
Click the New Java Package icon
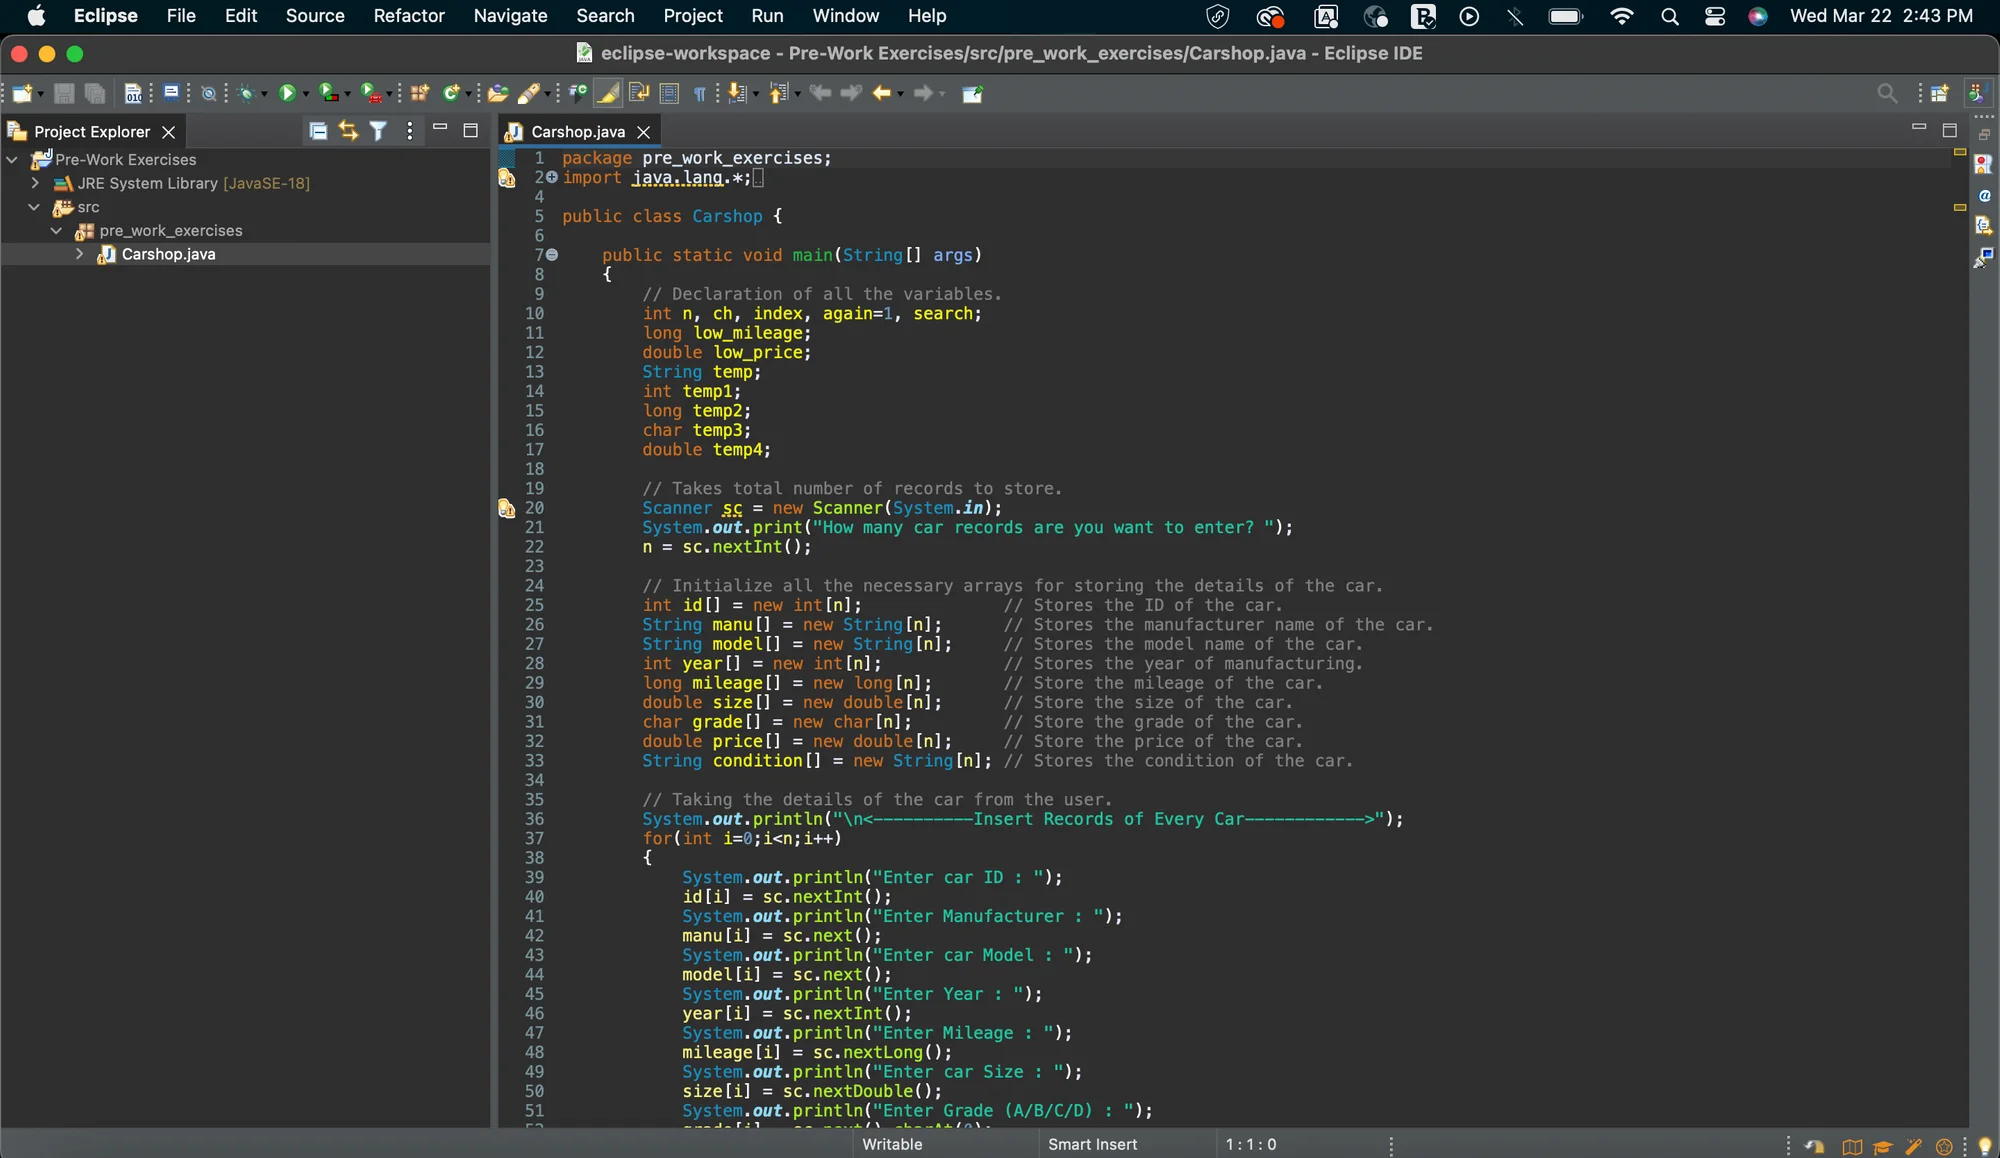coord(420,93)
